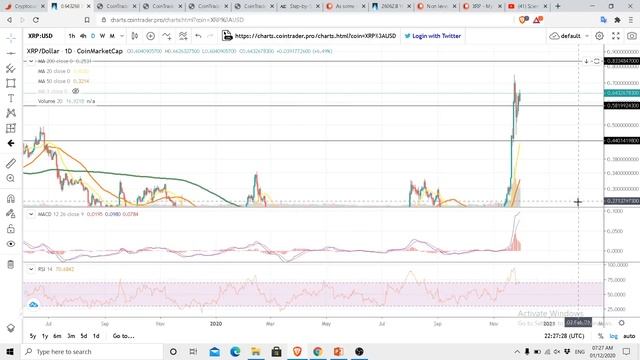The height and width of the screenshot is (360, 640).
Task: Toggle hide all drawings eye icon
Action: (11, 244)
